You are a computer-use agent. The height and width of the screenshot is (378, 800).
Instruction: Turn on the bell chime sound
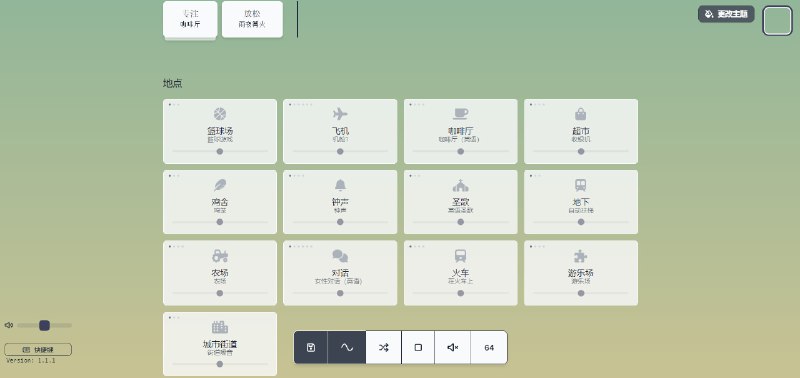coord(340,185)
